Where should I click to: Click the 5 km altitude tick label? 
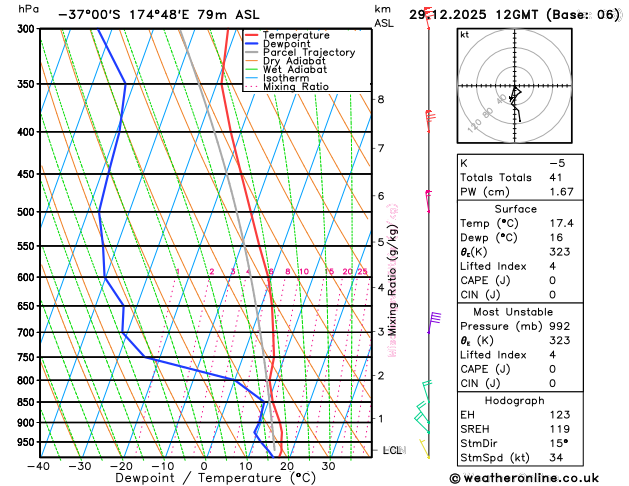click(x=381, y=242)
